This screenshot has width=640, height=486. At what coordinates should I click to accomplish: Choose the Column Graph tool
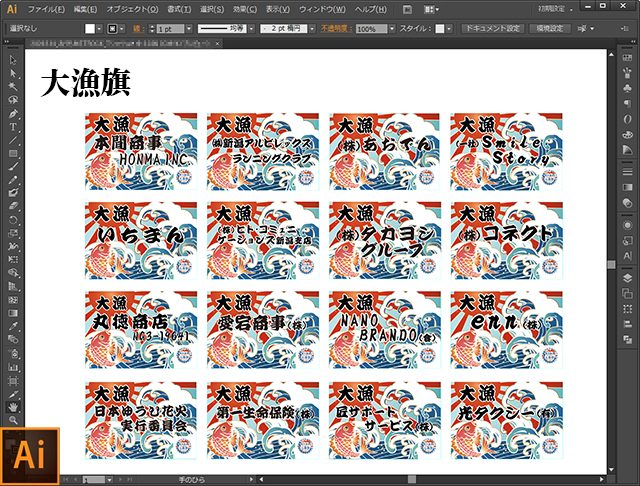coord(13,367)
